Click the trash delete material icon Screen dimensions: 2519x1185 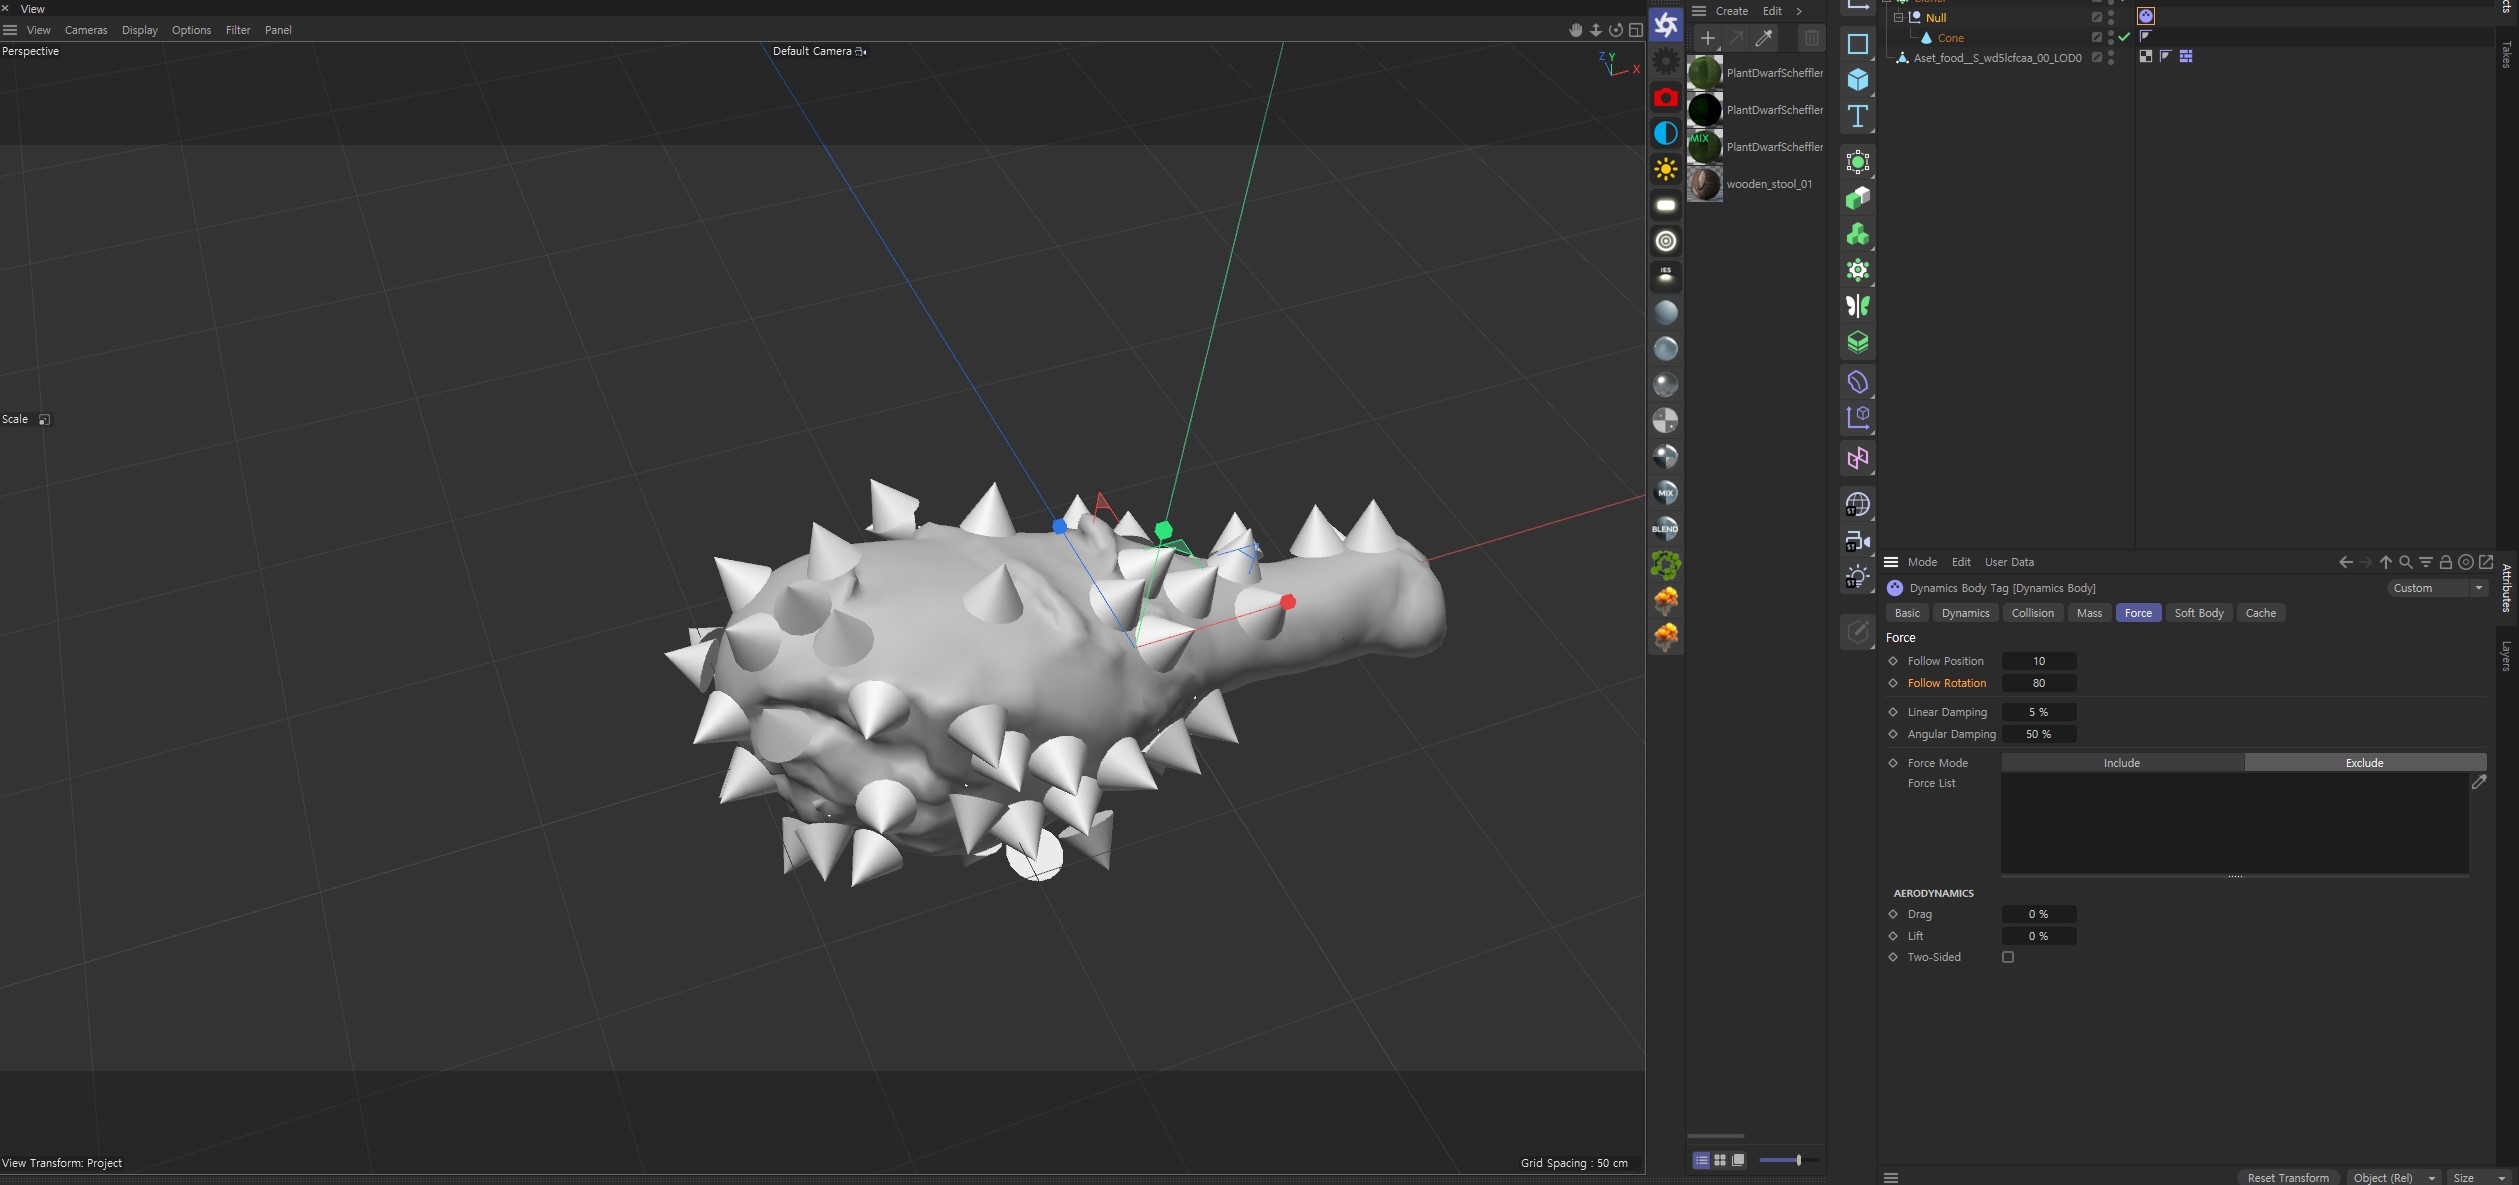1811,38
